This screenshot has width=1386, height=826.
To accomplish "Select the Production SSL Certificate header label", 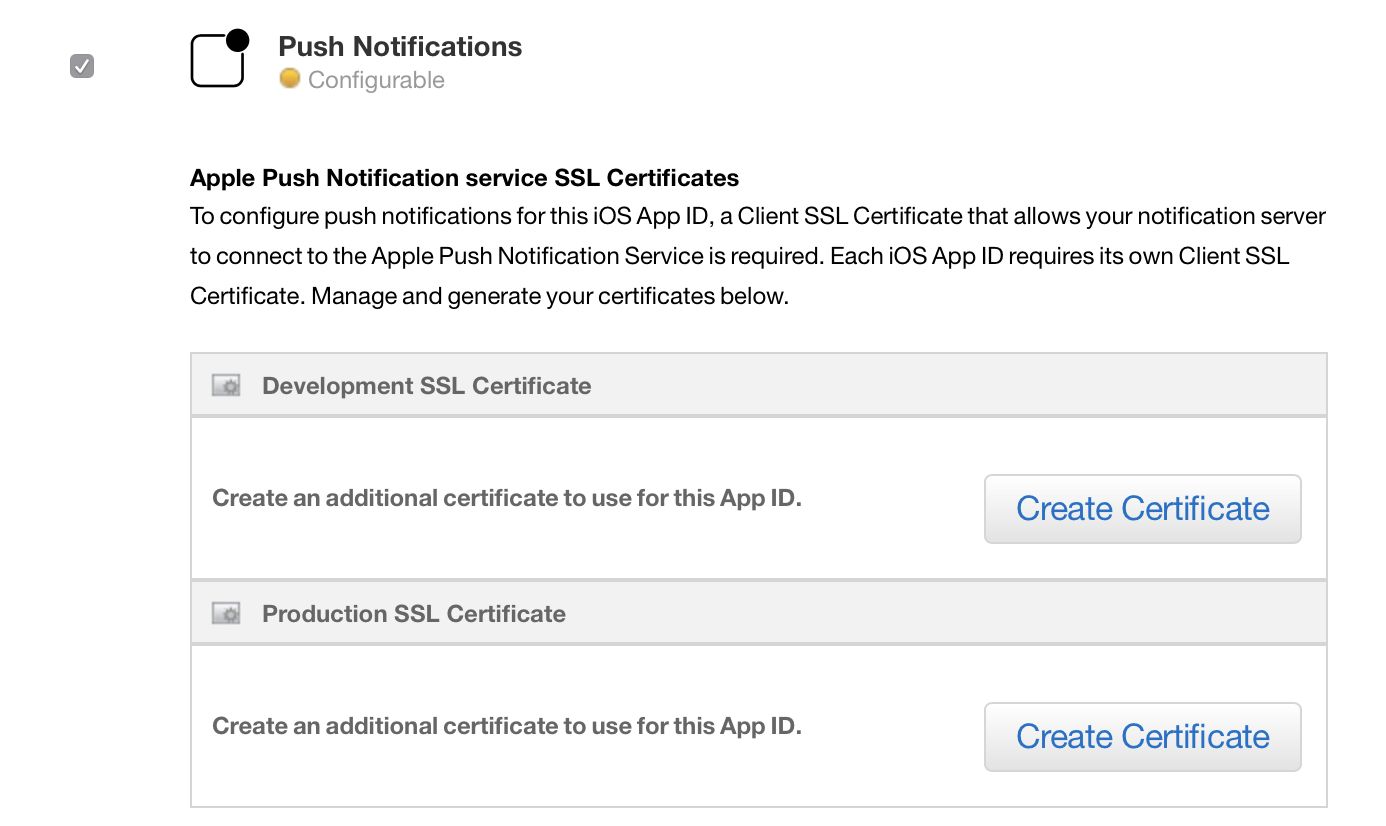I will coord(414,614).
